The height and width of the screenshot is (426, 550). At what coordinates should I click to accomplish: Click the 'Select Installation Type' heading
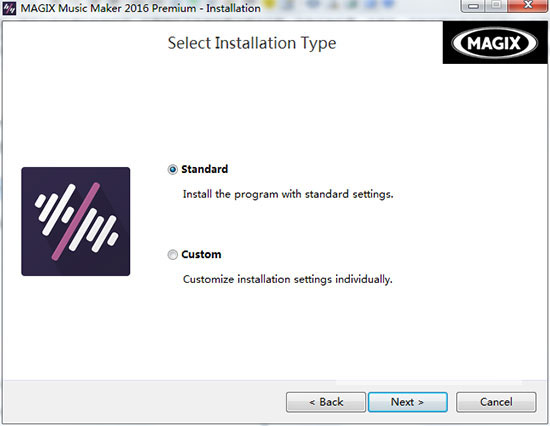point(252,44)
